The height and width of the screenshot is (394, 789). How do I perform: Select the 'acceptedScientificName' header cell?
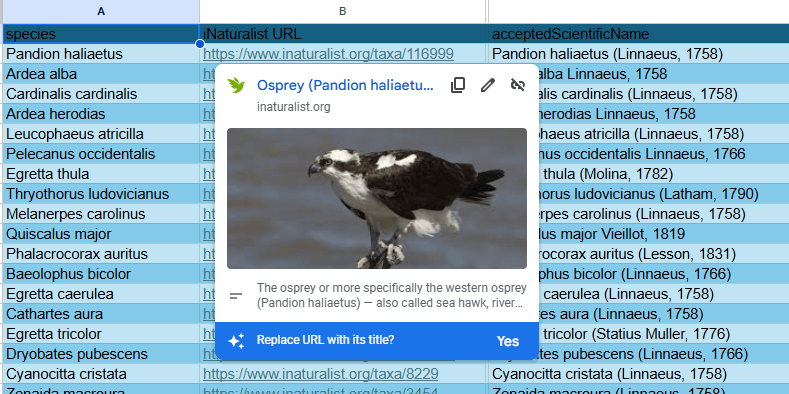pyautogui.click(x=638, y=34)
